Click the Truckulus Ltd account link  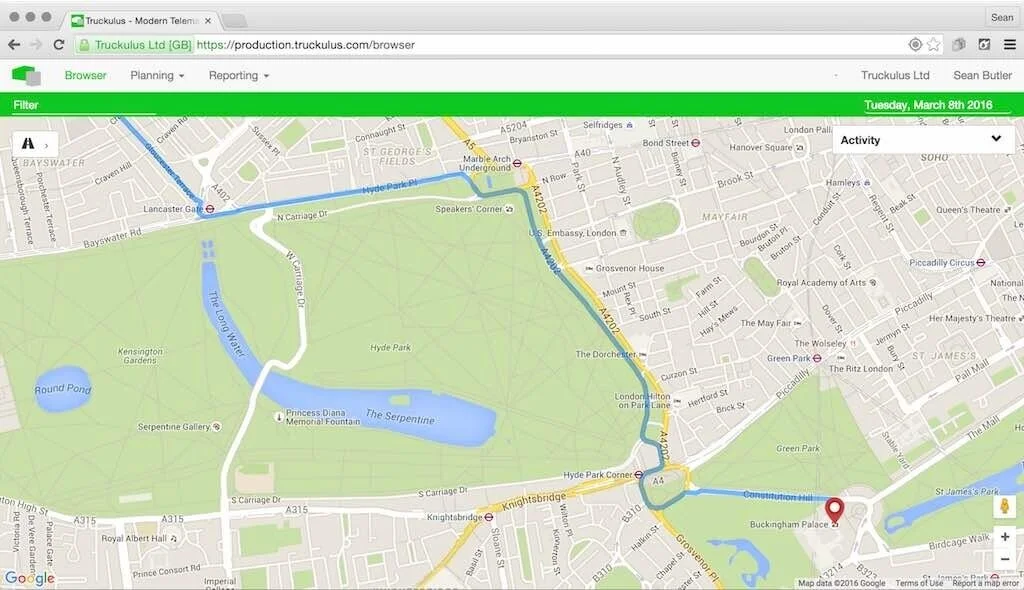pyautogui.click(x=895, y=75)
